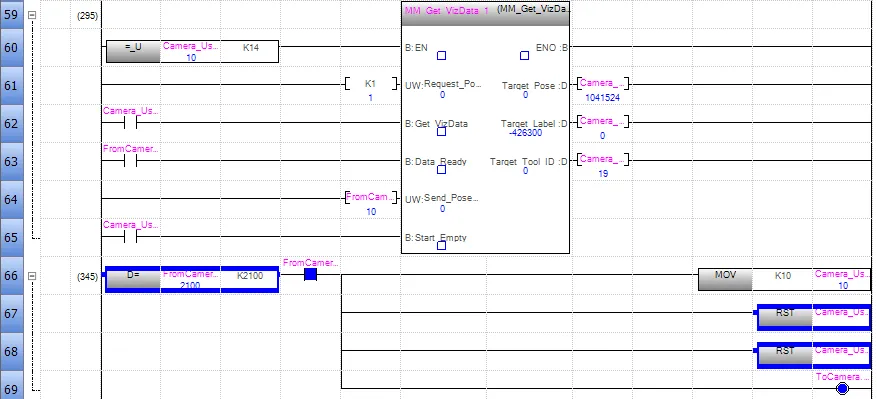Click the K10 operand of MOV
This screenshot has height=399, width=877.
782,275
